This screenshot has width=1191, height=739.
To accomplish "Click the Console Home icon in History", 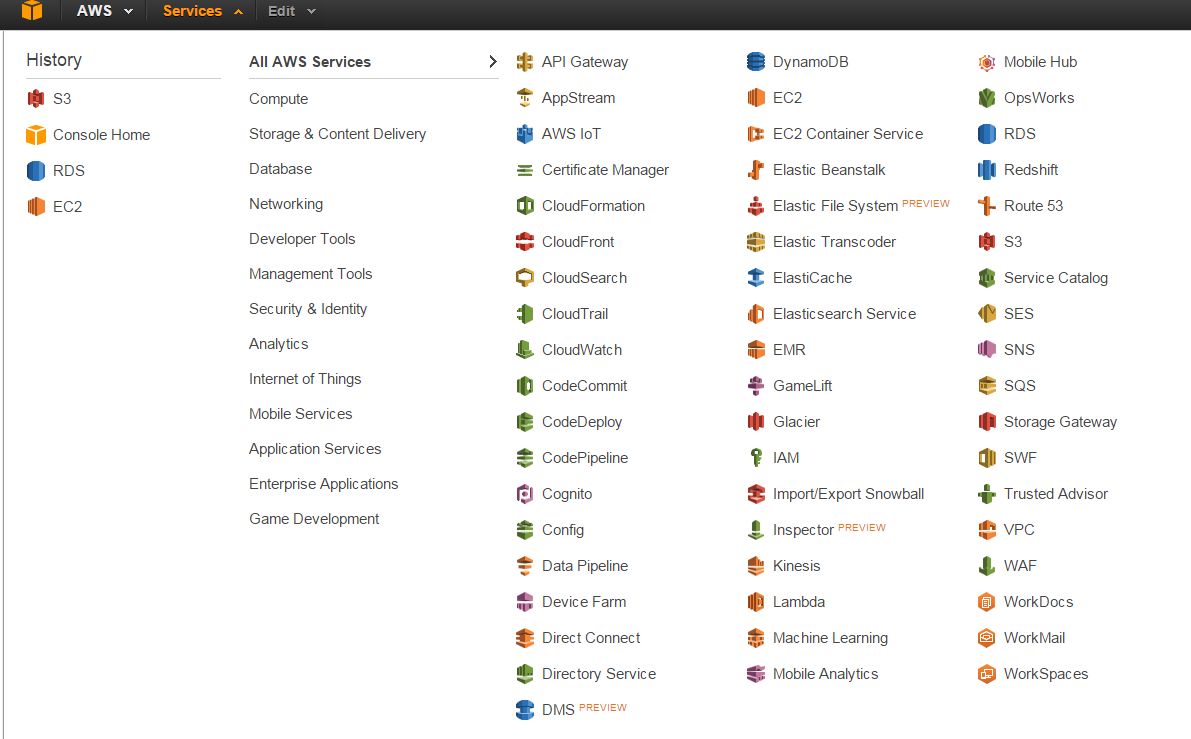I will click(x=36, y=135).
